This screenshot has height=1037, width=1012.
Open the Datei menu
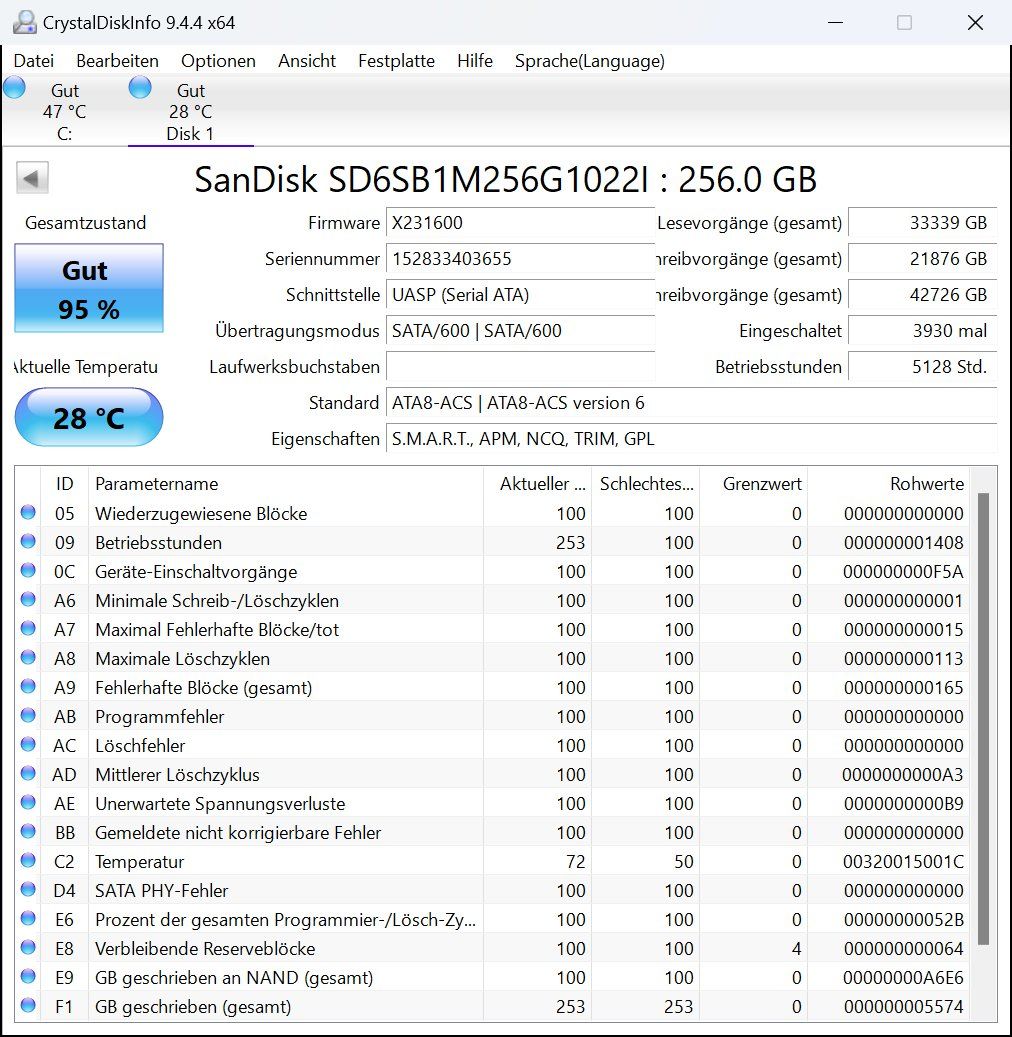point(34,61)
